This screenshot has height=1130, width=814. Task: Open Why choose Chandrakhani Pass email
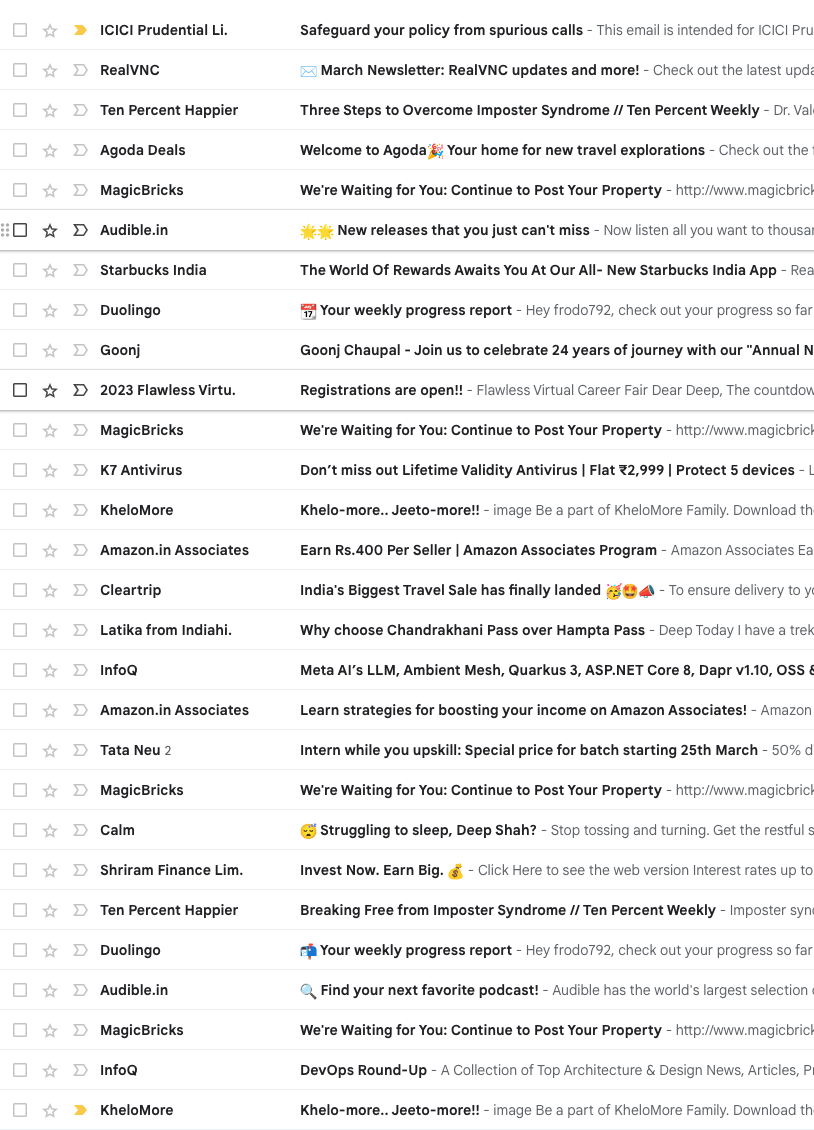[473, 630]
